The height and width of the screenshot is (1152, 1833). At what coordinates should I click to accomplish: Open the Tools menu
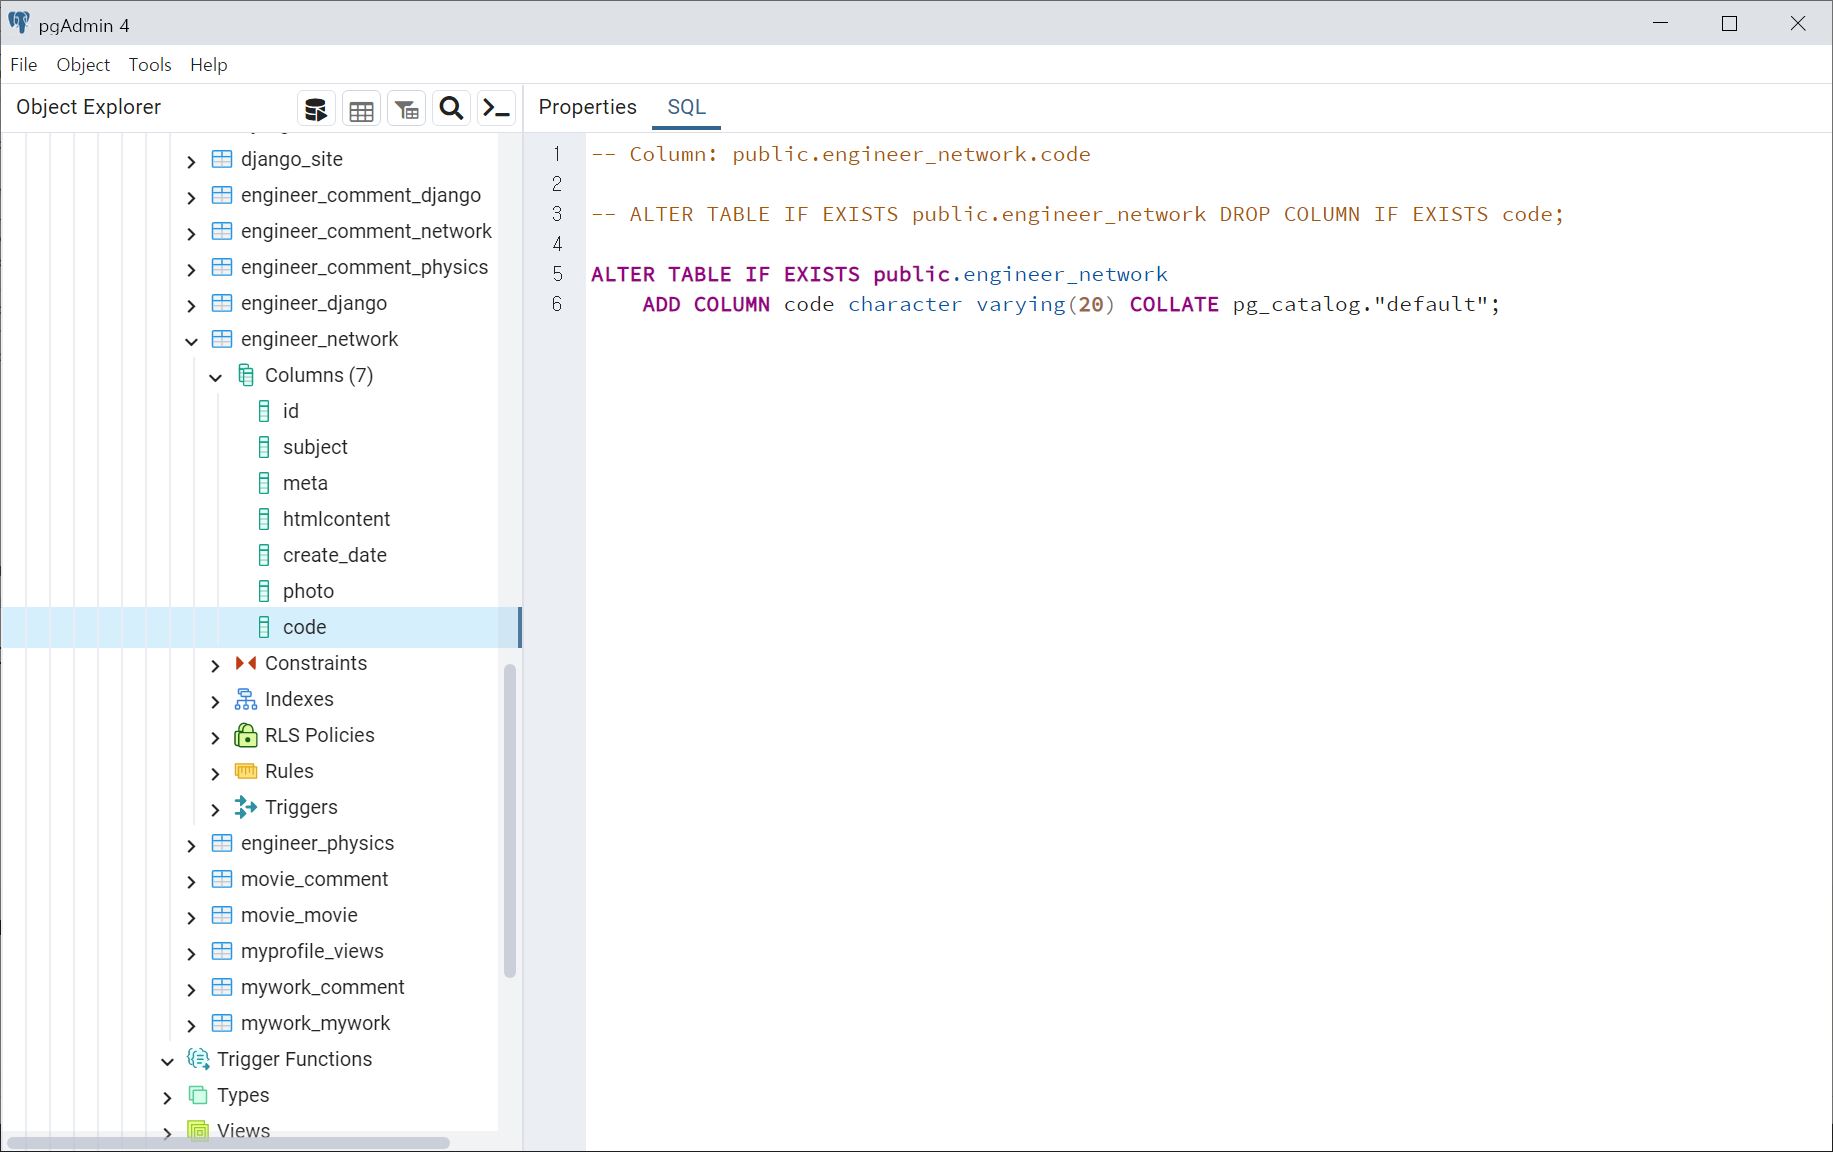[150, 65]
